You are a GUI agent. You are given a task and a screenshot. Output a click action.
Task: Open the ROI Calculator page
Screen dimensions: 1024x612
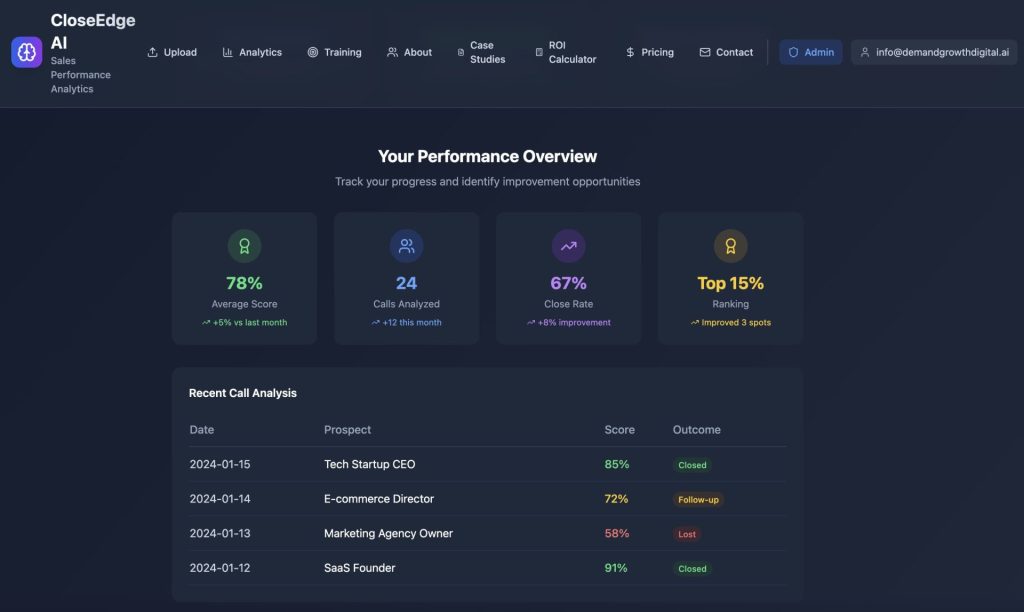click(566, 52)
